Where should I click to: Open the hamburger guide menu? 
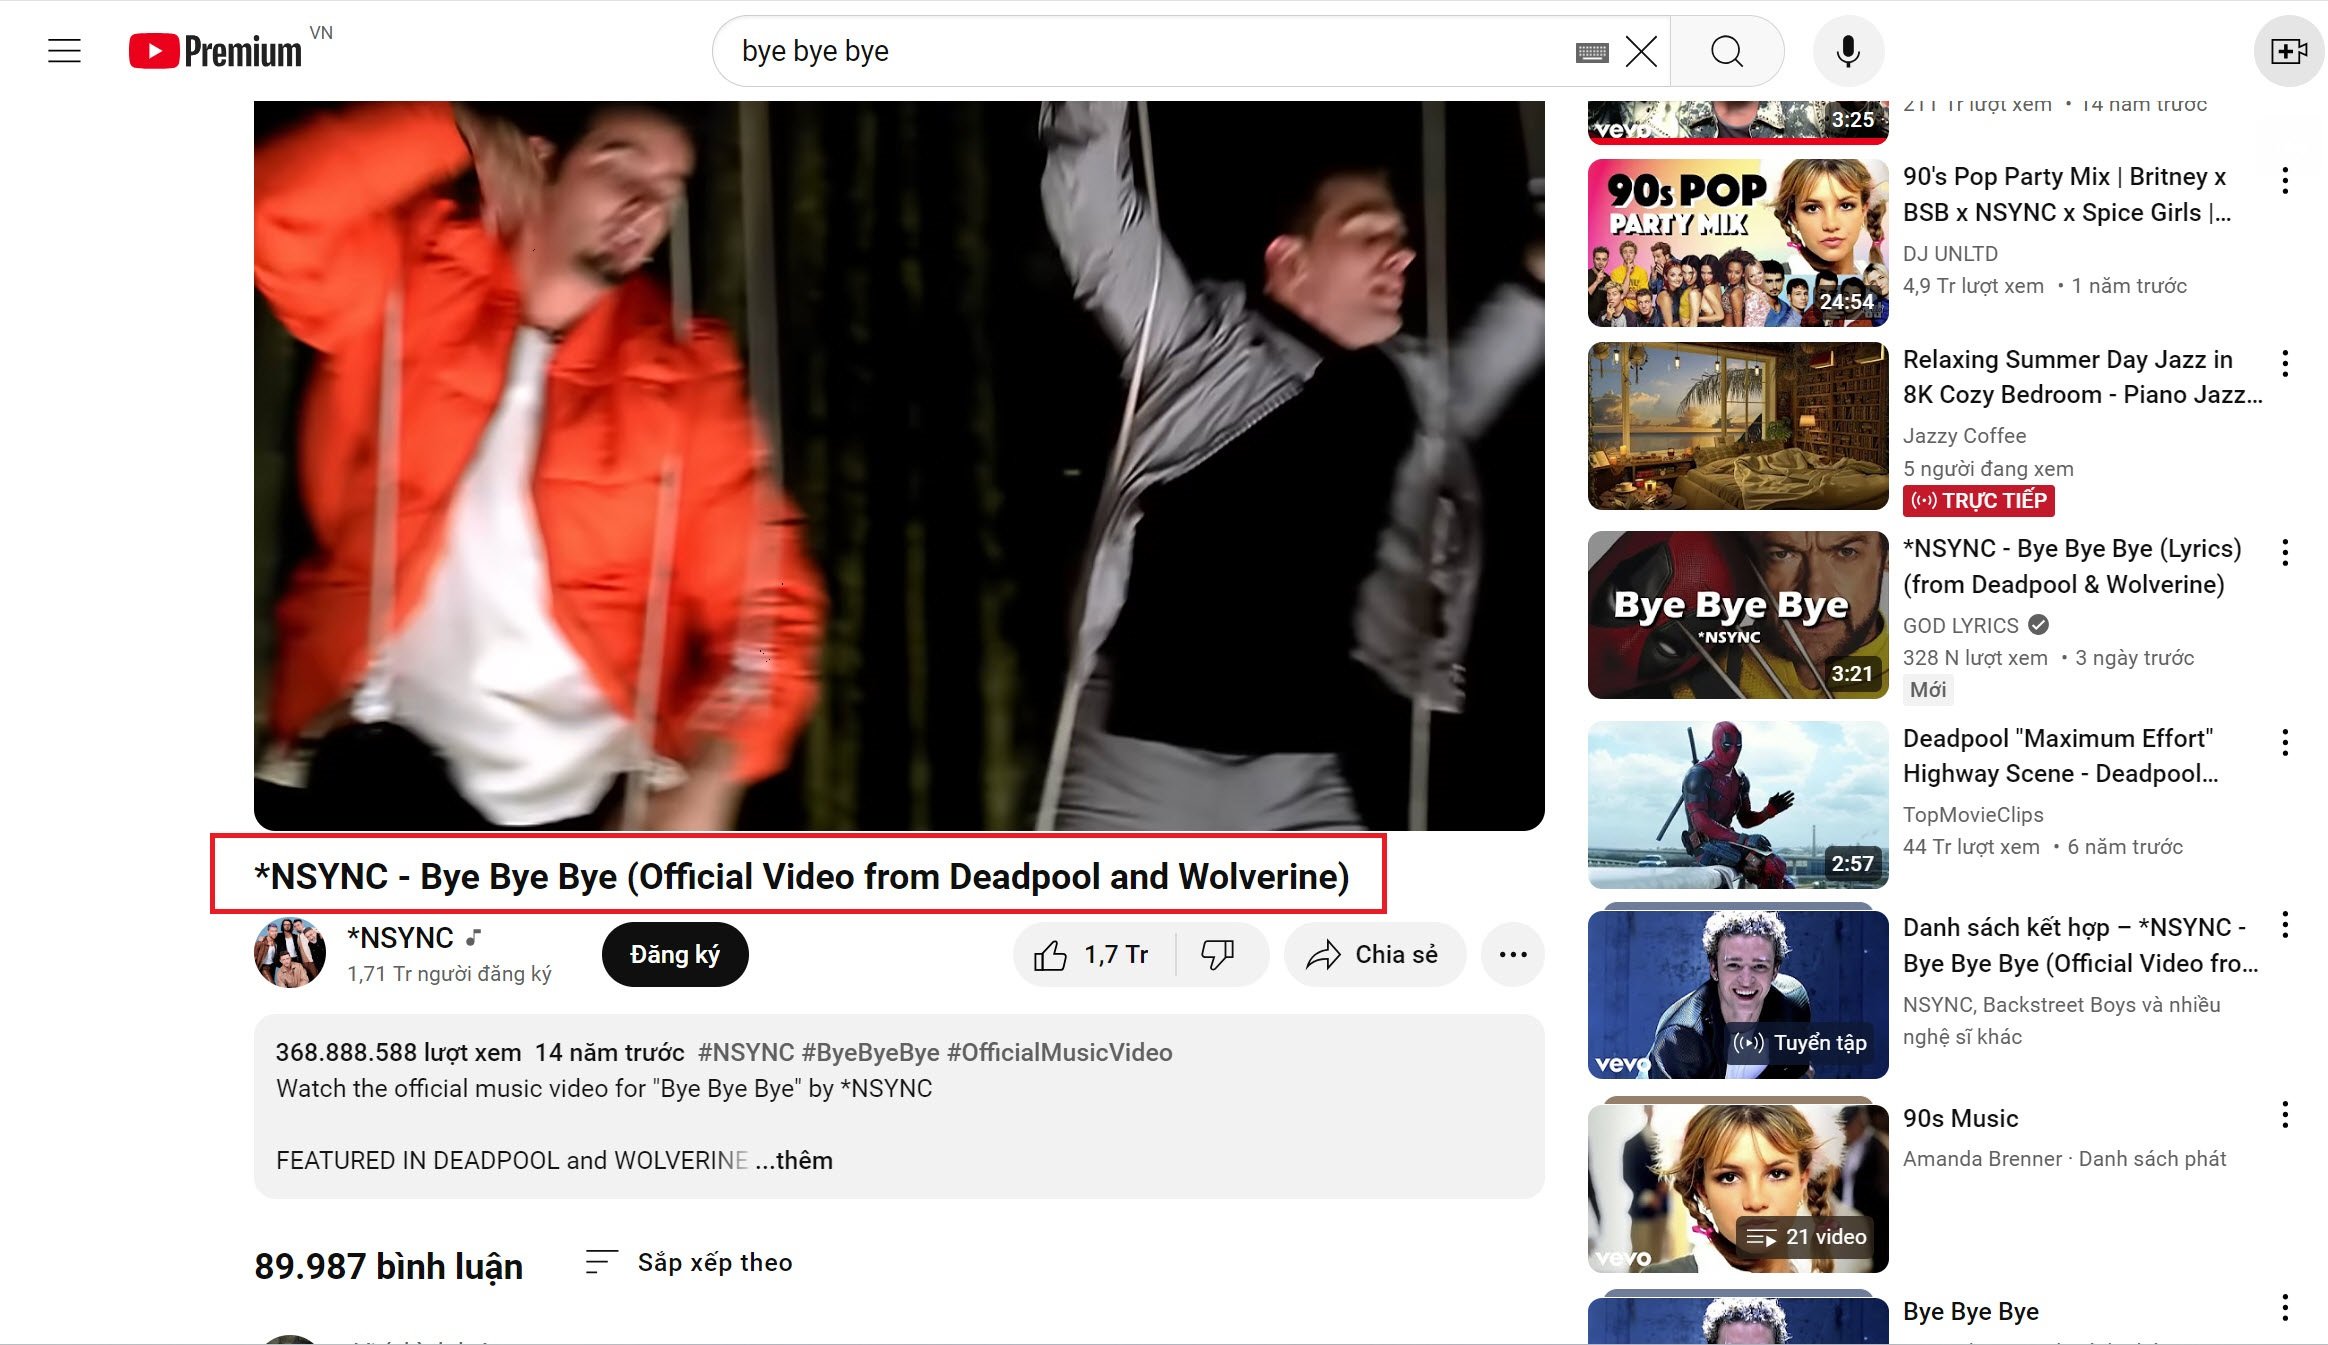(x=64, y=50)
